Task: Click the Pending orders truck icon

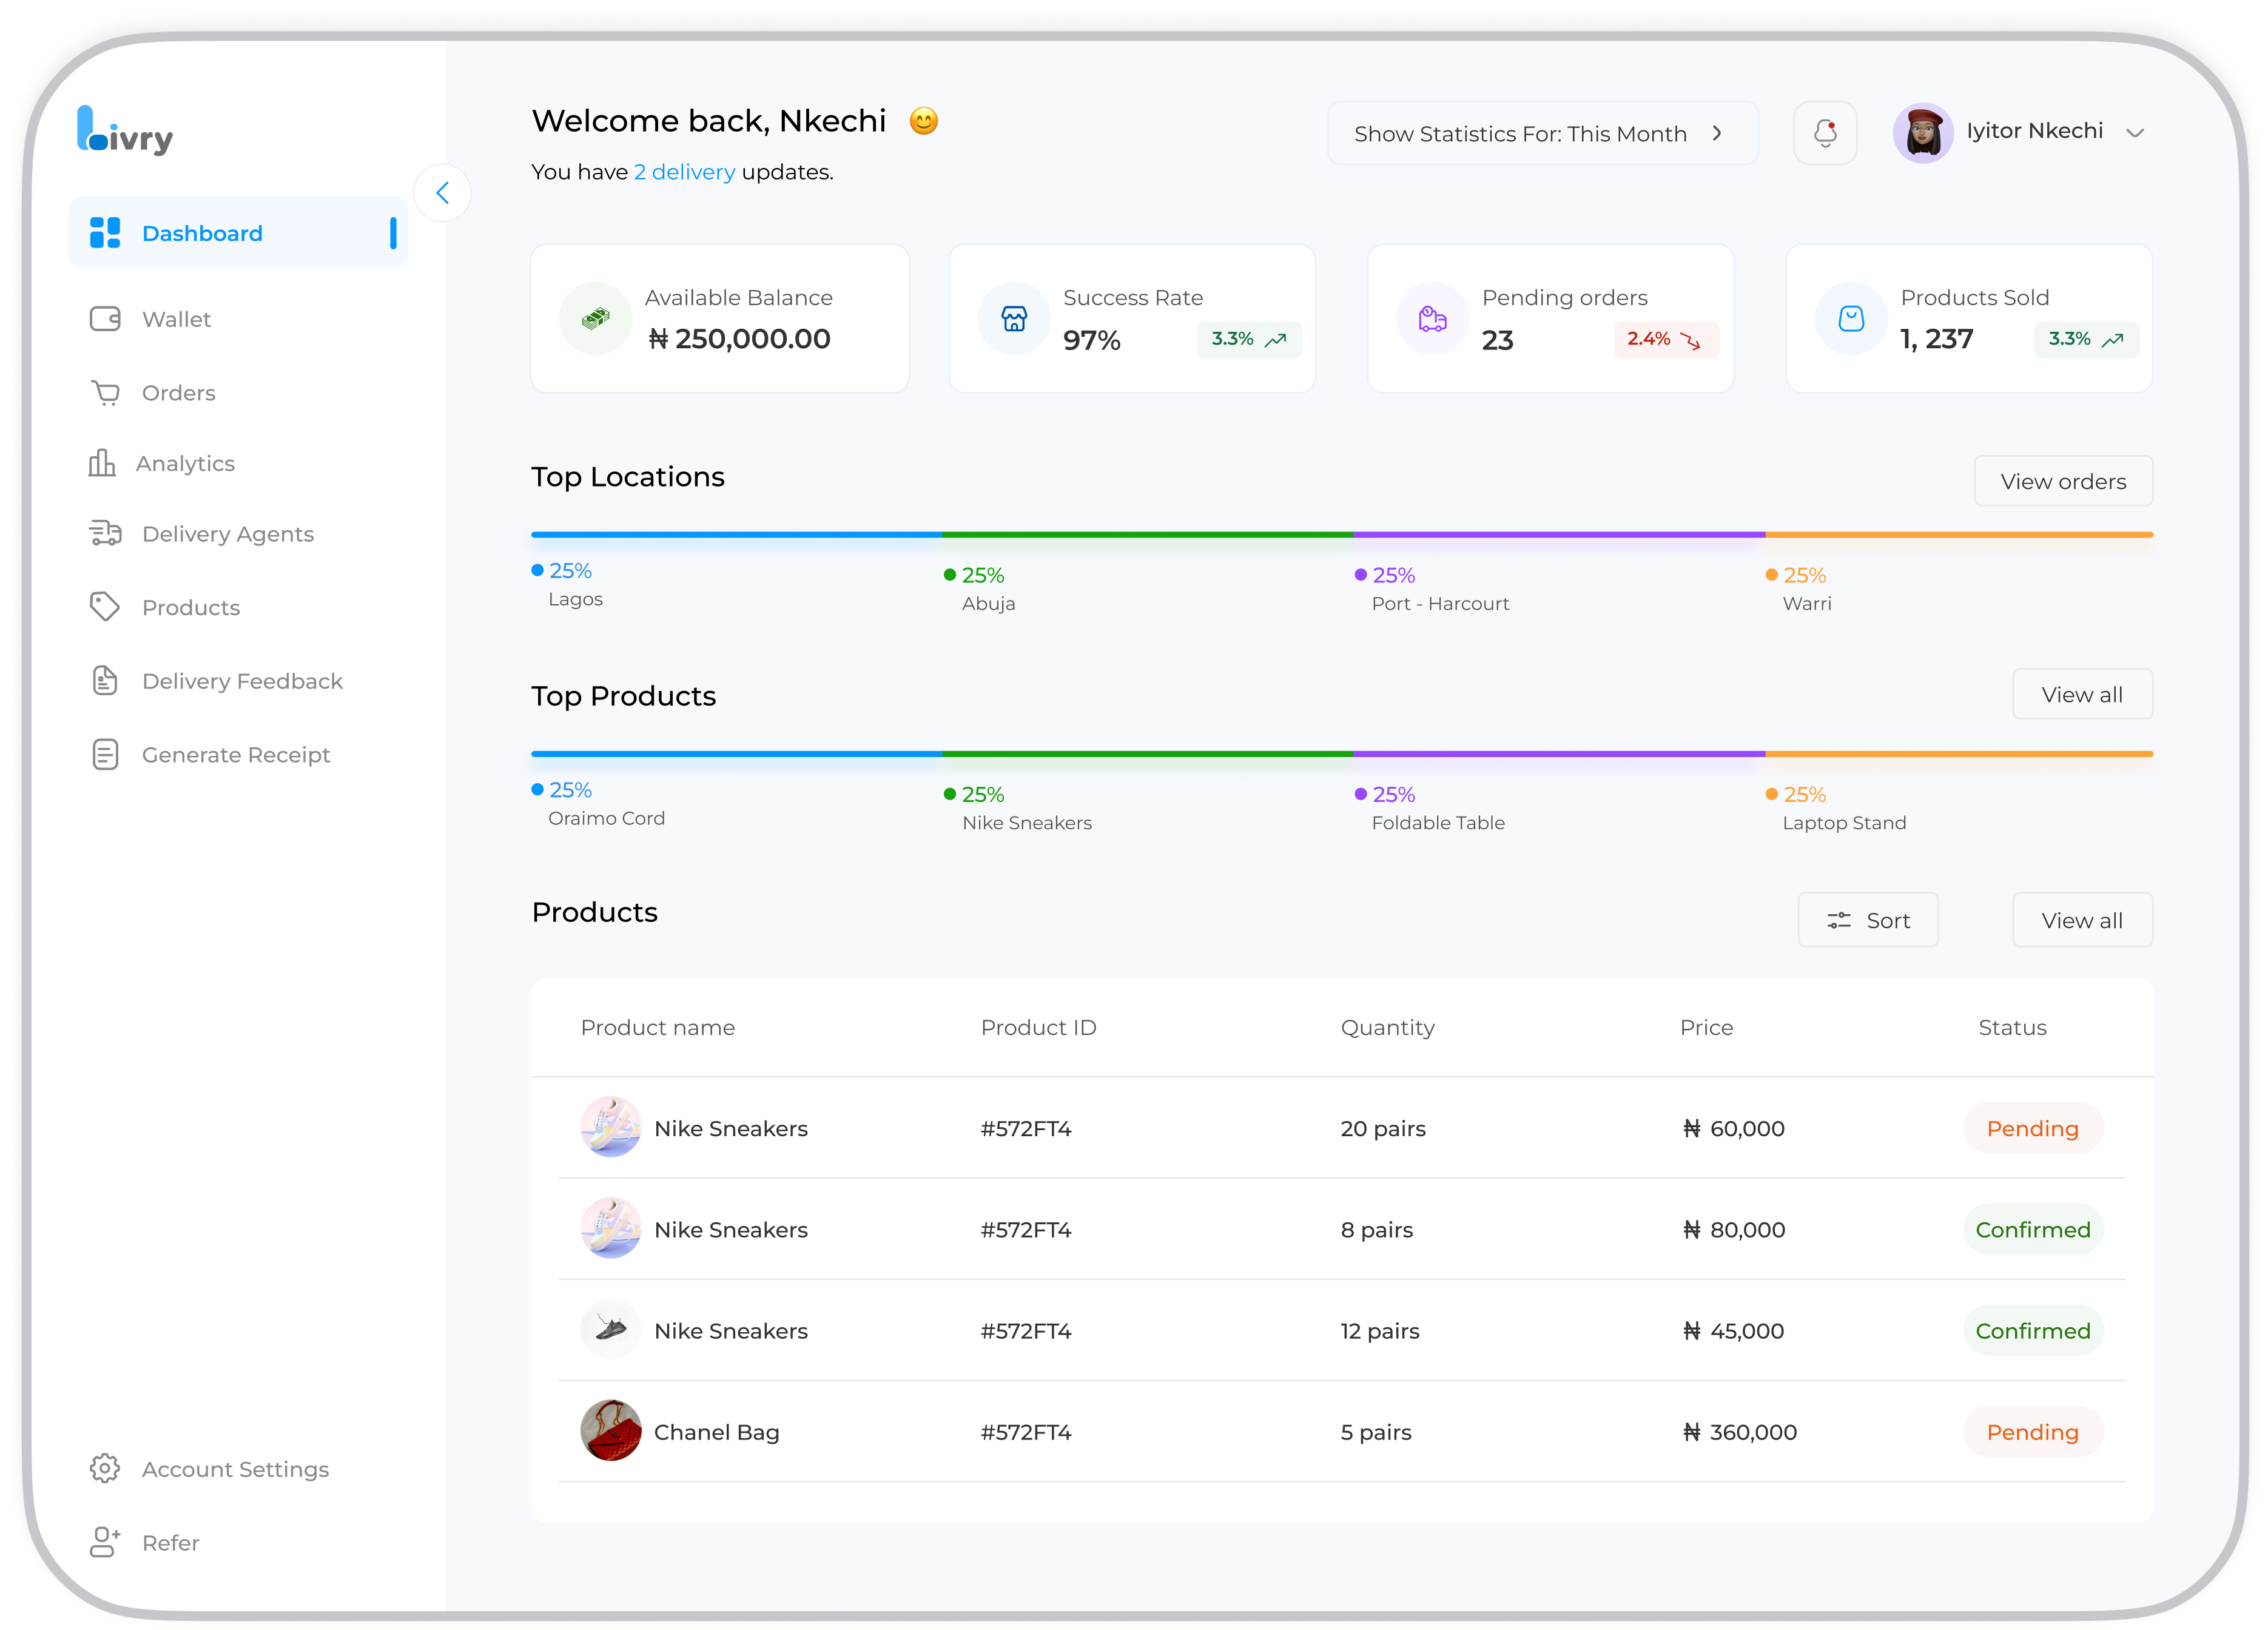Action: click(1433, 319)
